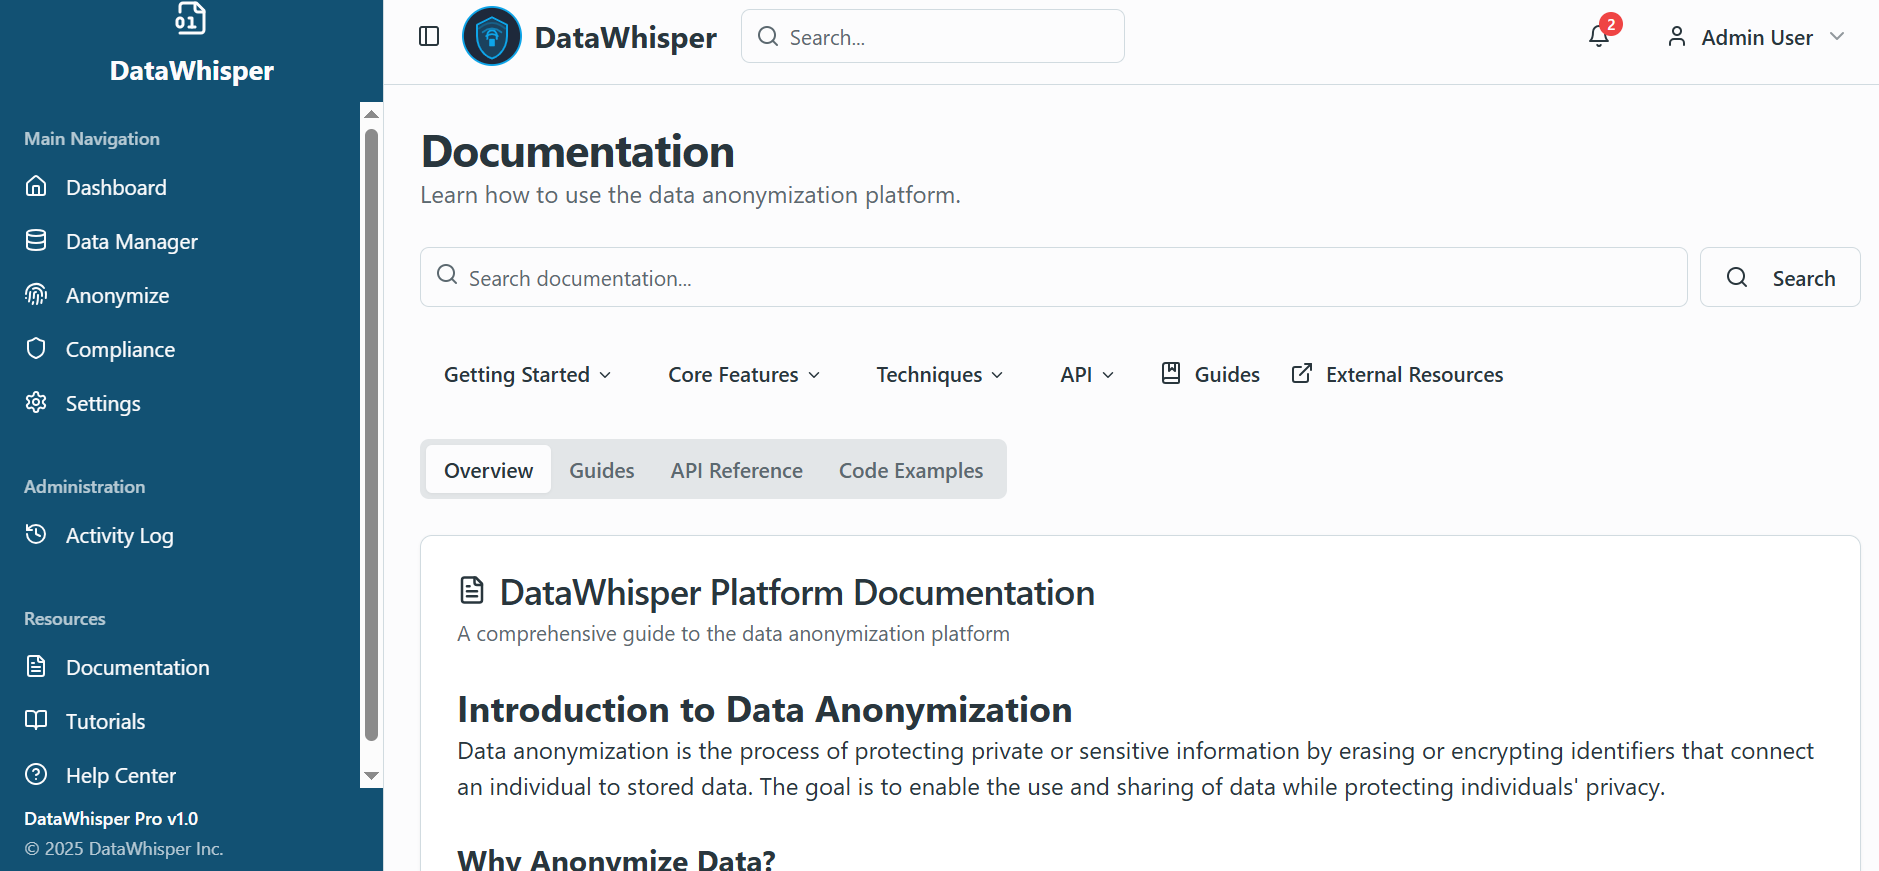1879x871 pixels.
Task: Switch to the API Reference tab
Action: point(736,471)
